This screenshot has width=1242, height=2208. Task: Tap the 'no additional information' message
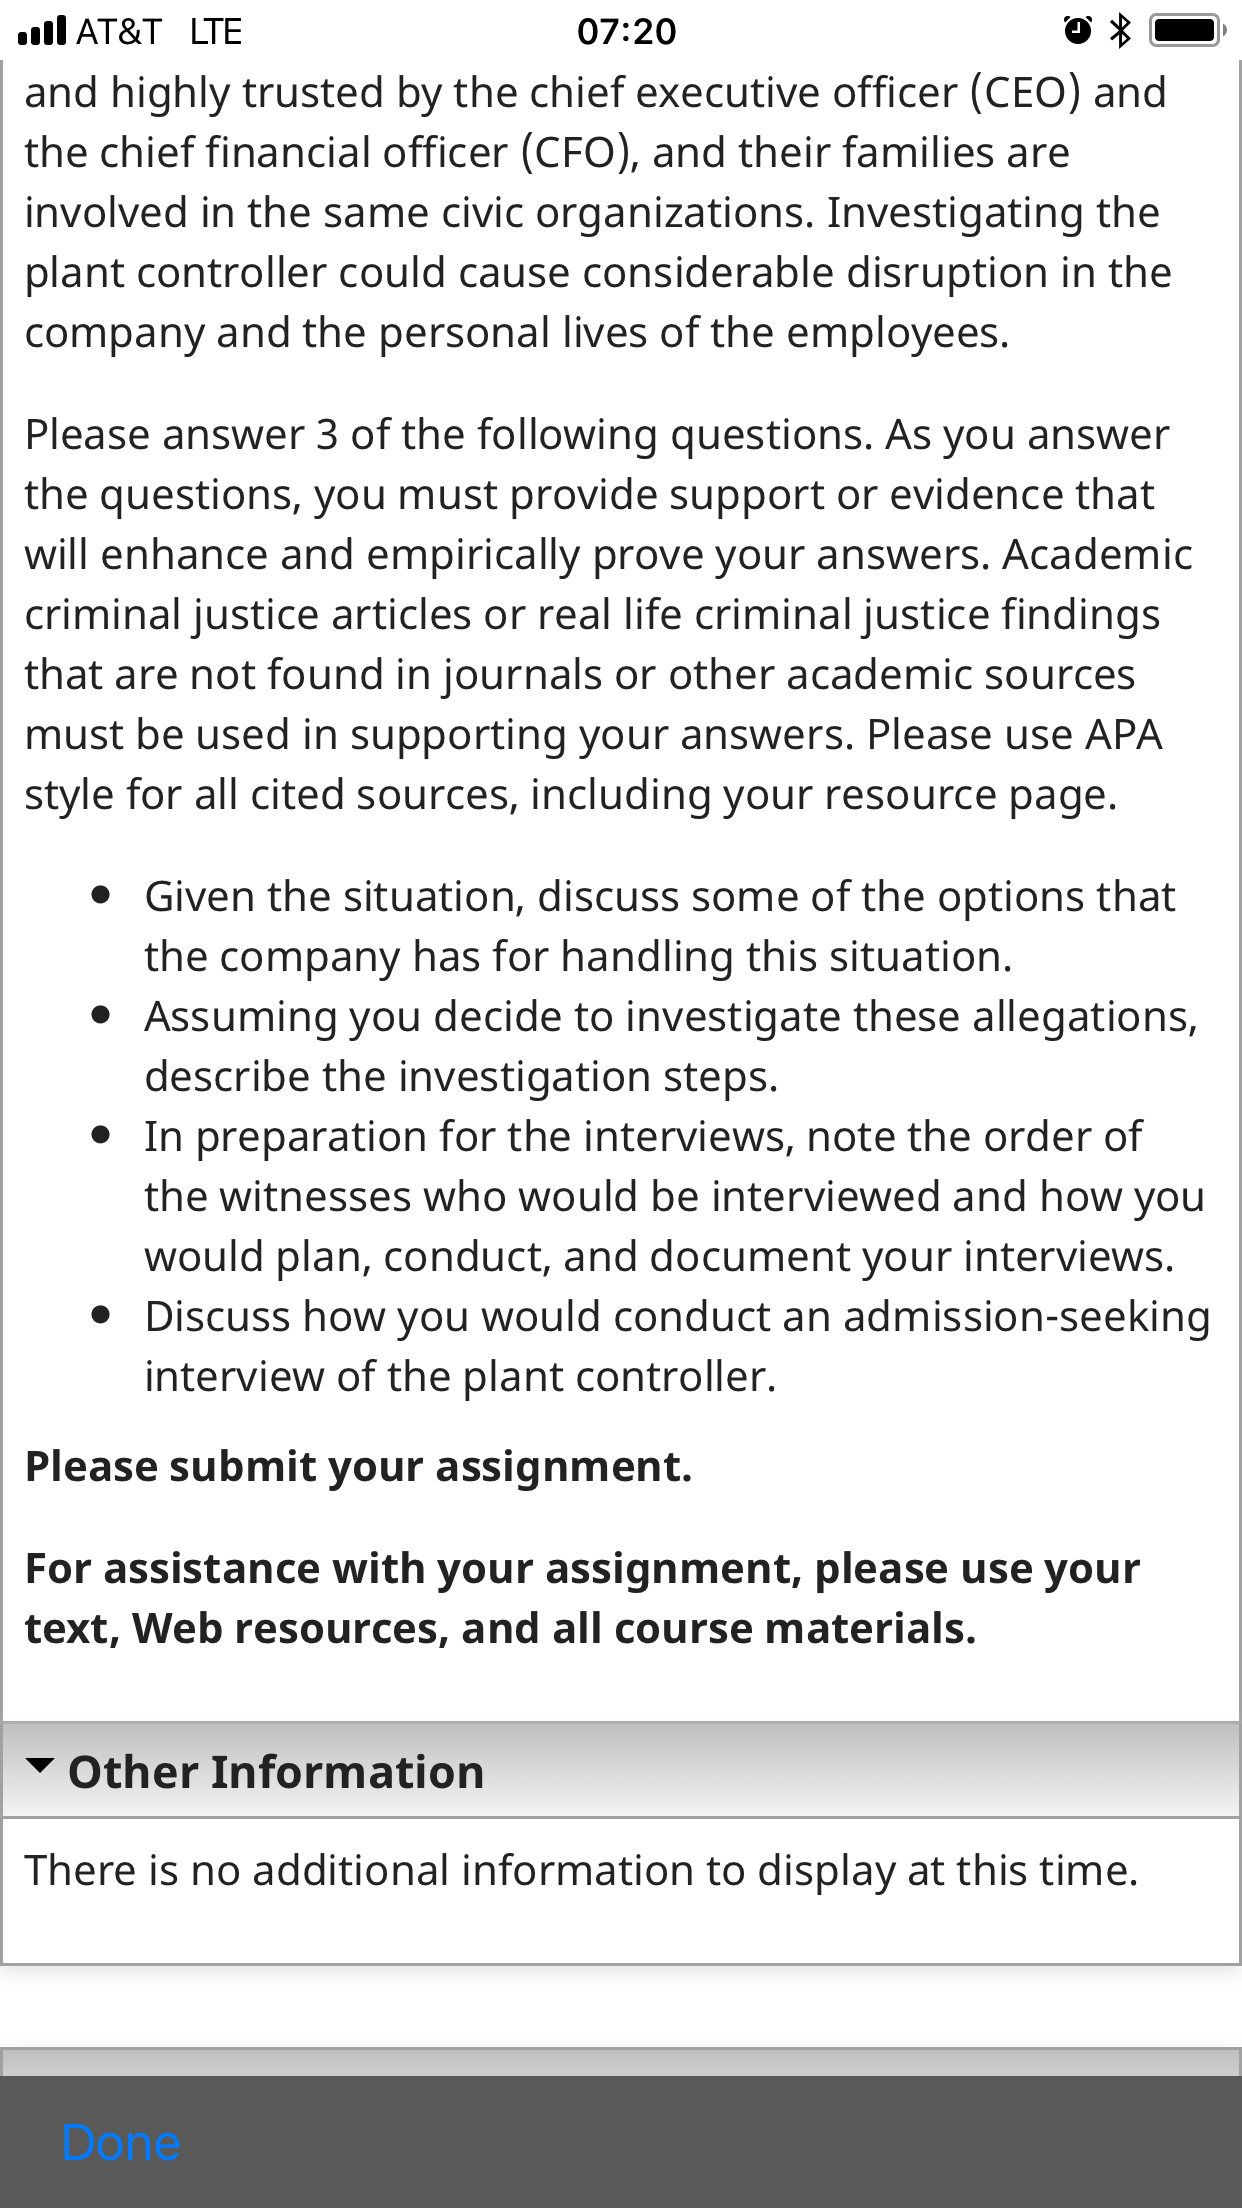click(581, 1871)
